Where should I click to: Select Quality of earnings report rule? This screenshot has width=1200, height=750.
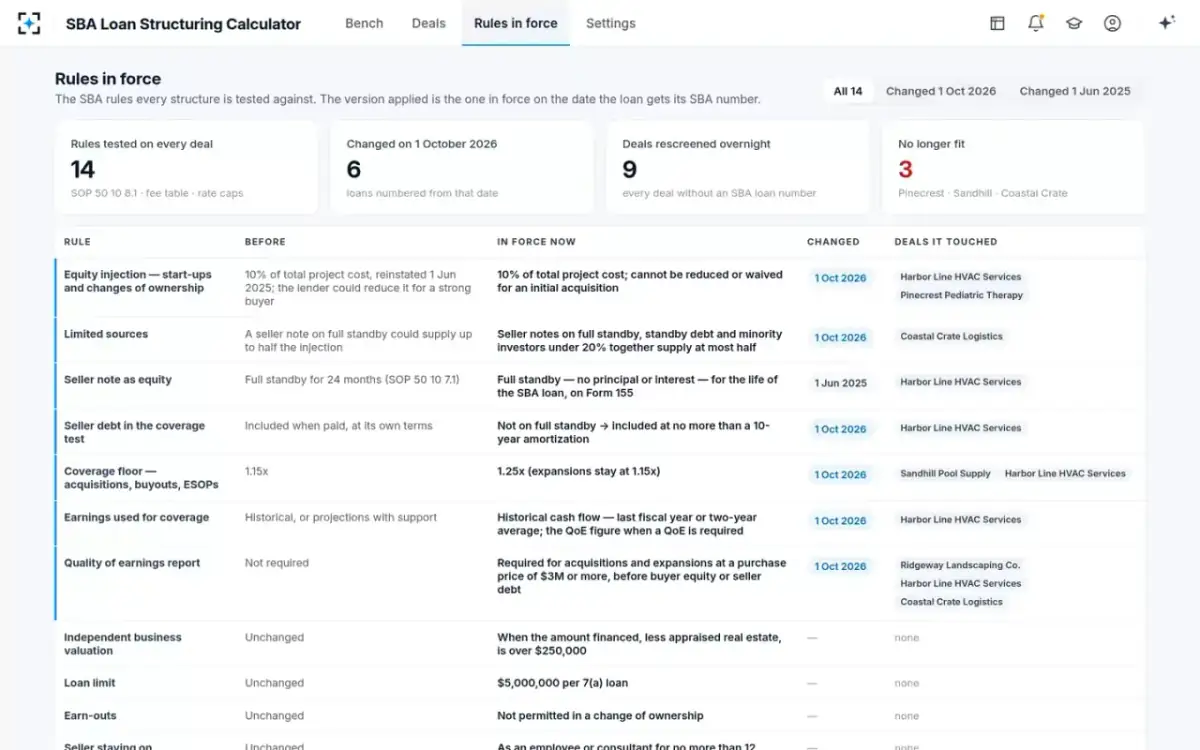coord(600,583)
